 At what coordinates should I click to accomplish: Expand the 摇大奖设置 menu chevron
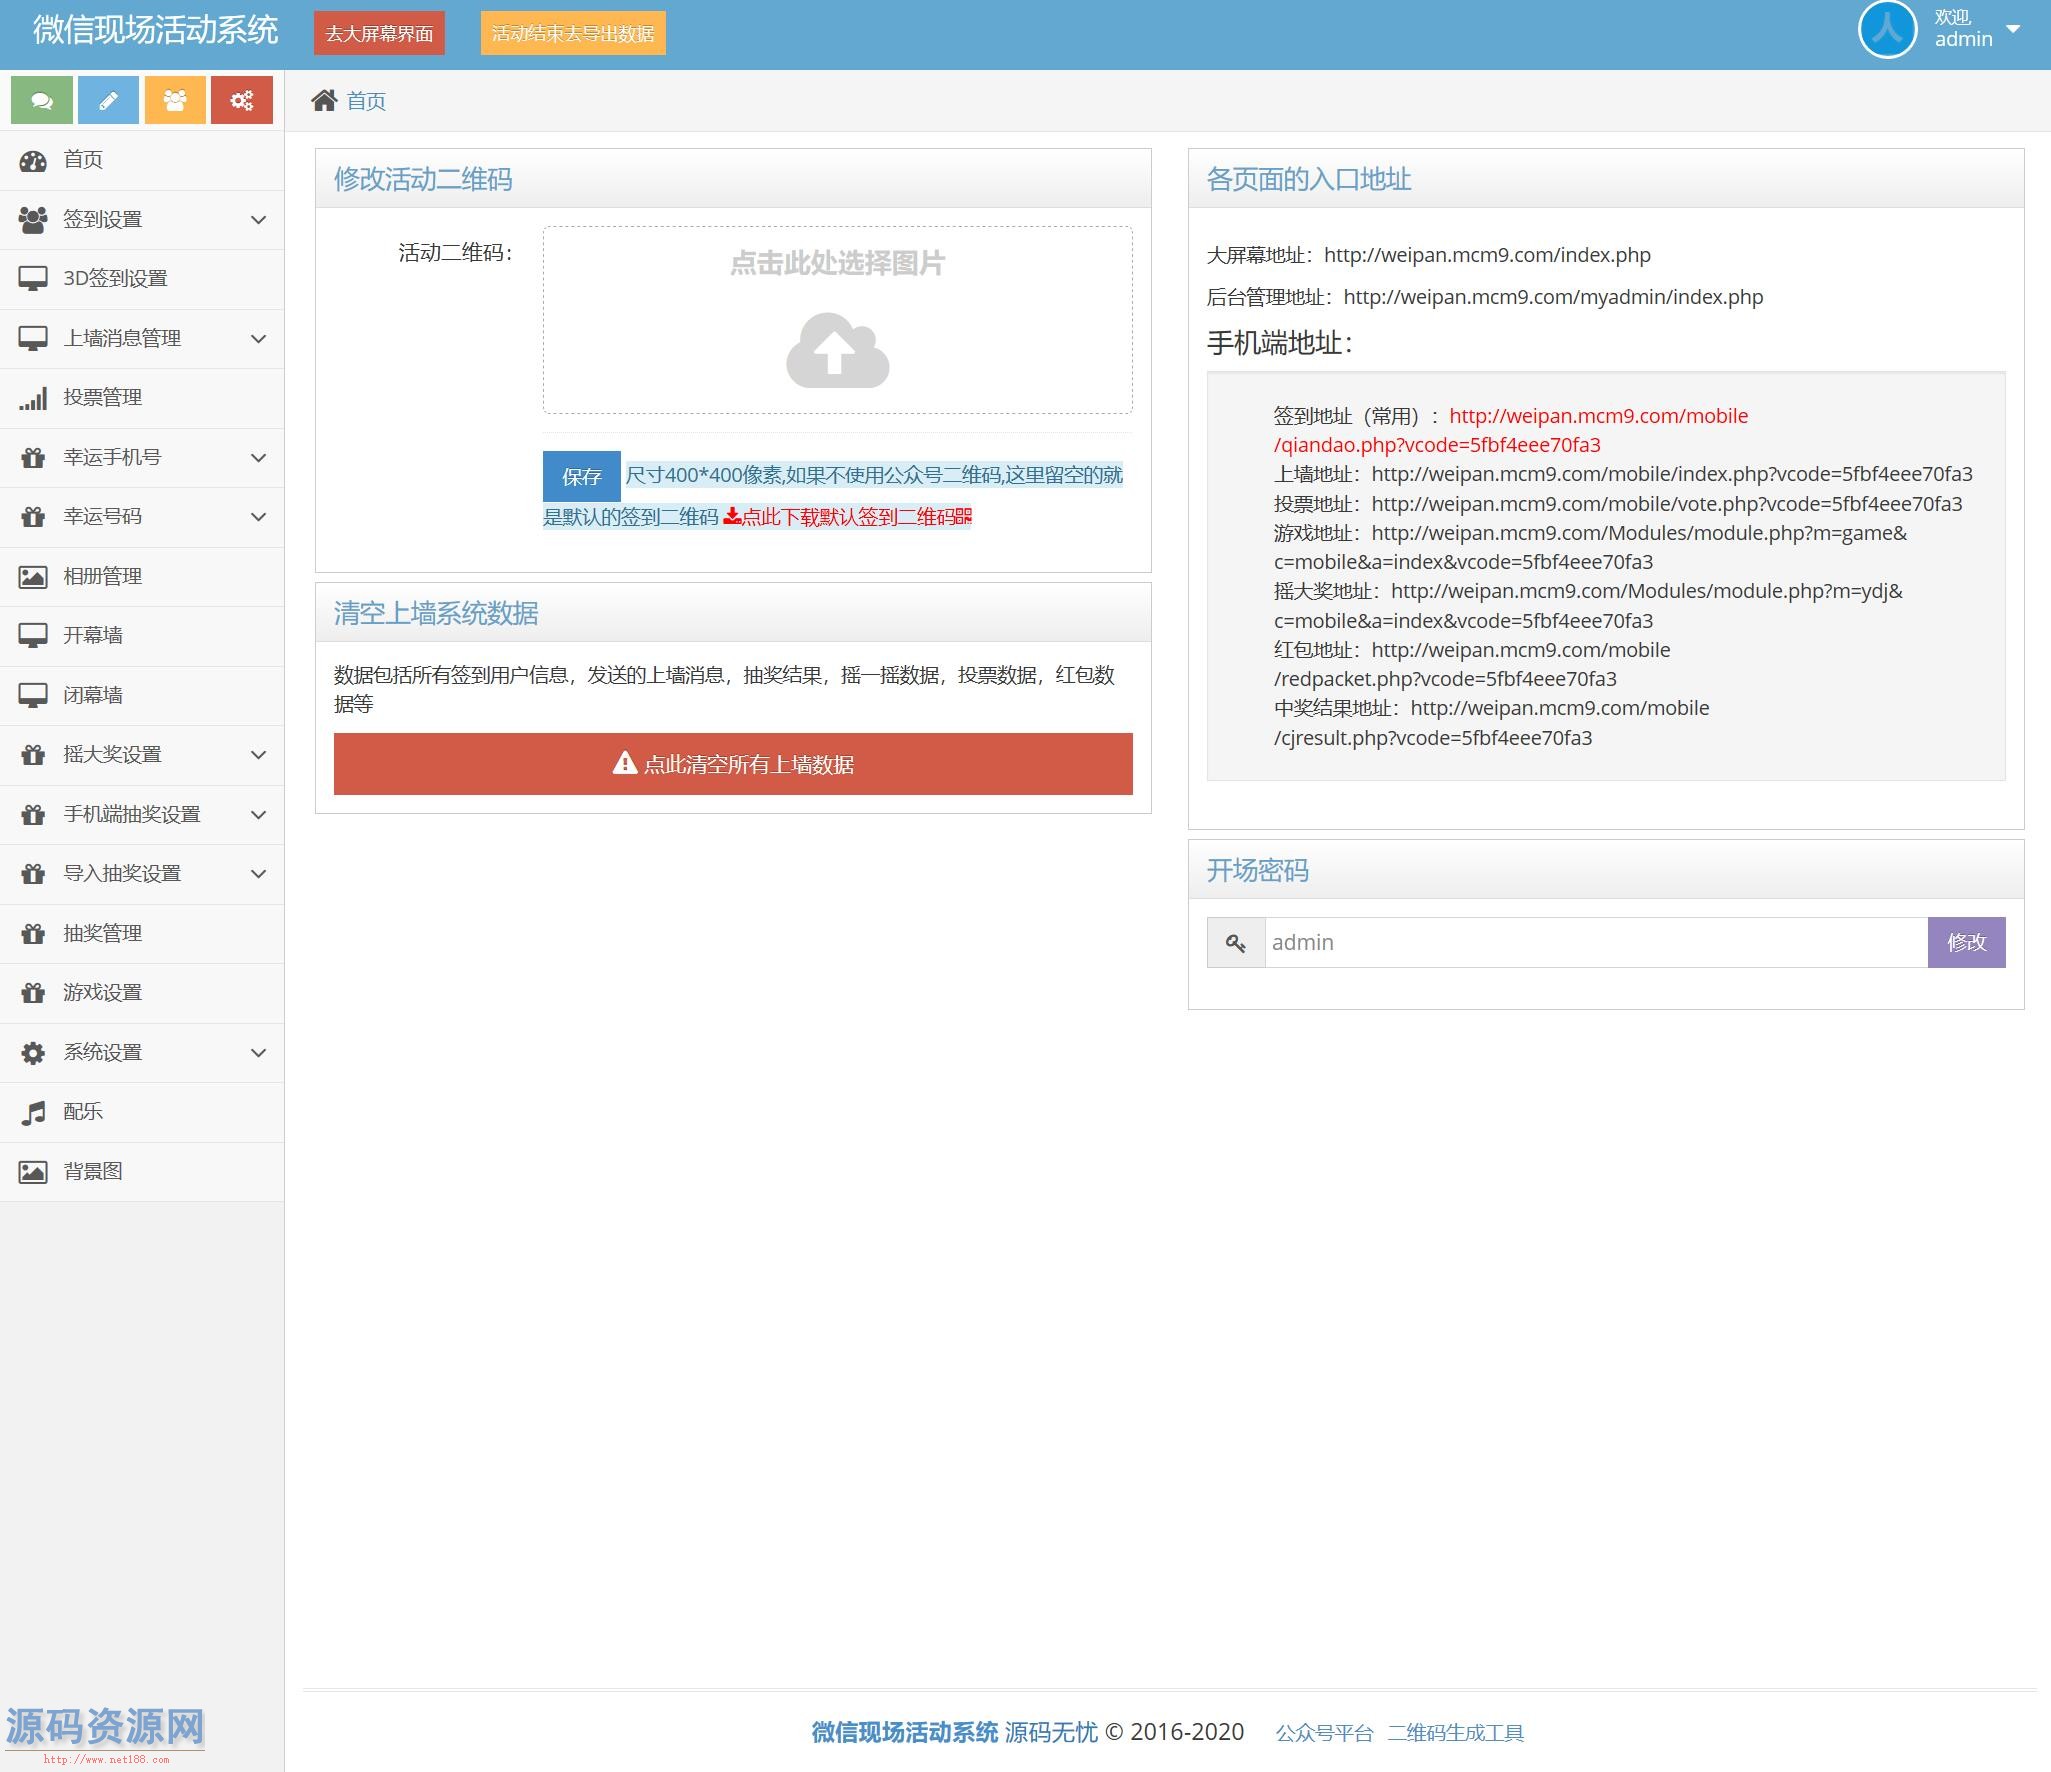tap(258, 755)
